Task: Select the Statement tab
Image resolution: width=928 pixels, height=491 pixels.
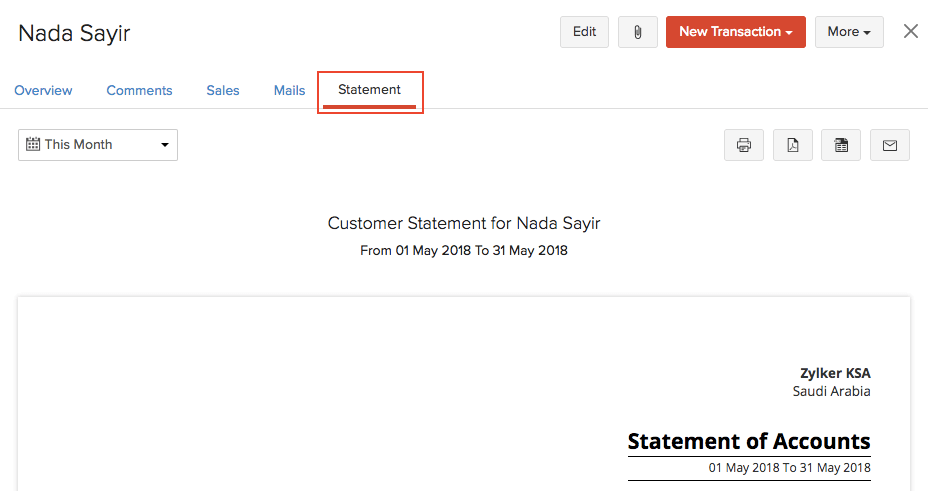Action: (x=369, y=90)
